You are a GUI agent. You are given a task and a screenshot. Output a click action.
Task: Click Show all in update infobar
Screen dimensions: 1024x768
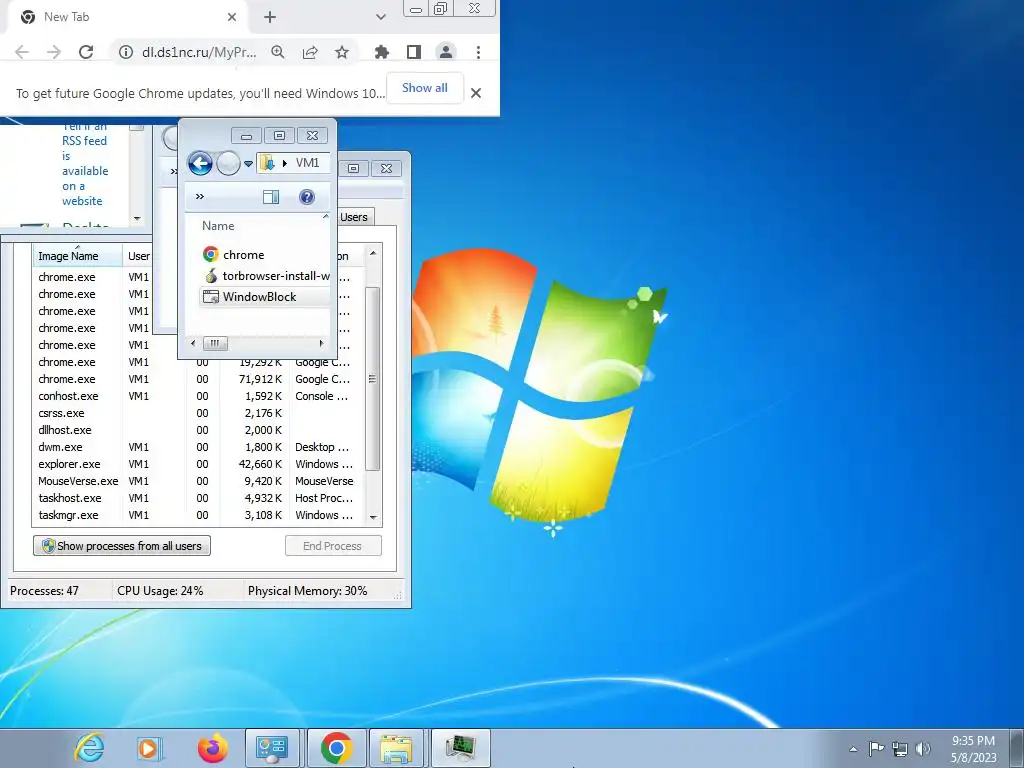pyautogui.click(x=424, y=88)
